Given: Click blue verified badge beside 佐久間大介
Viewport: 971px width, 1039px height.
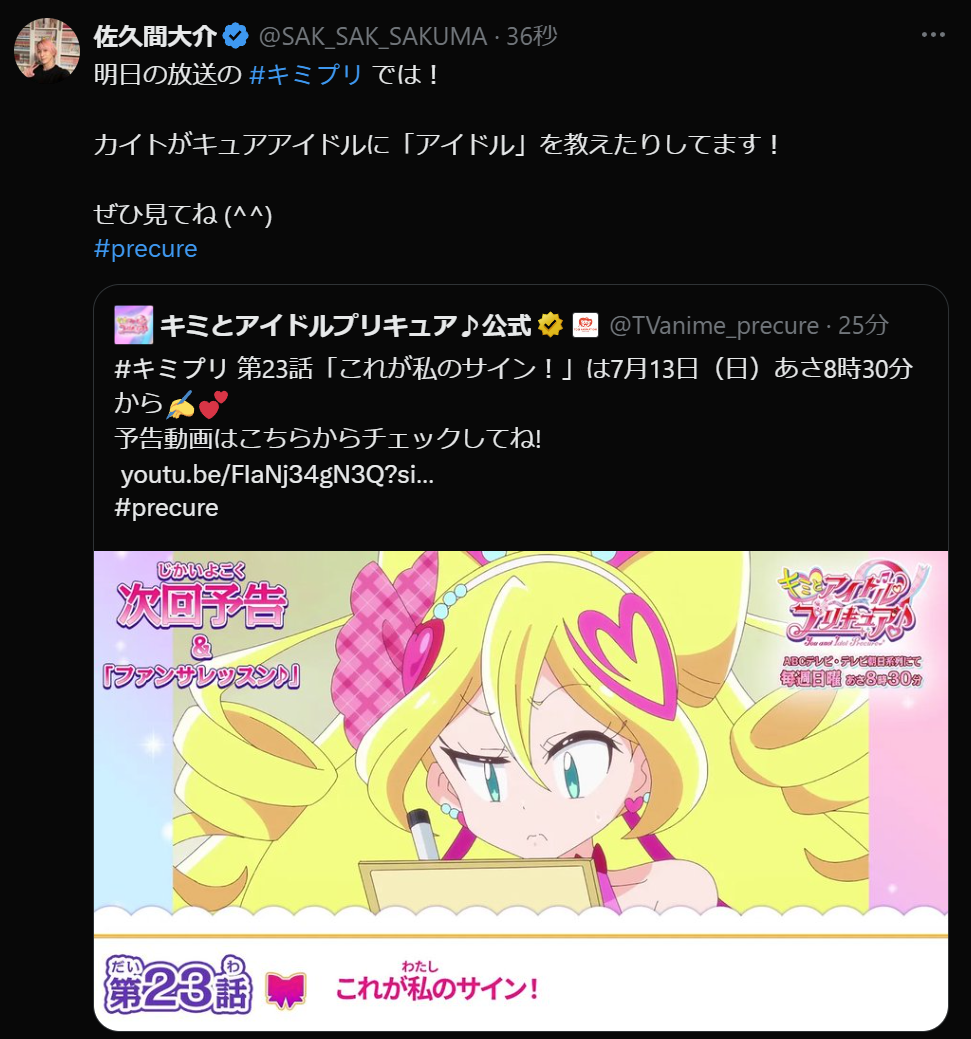Looking at the screenshot, I should pyautogui.click(x=235, y=36).
